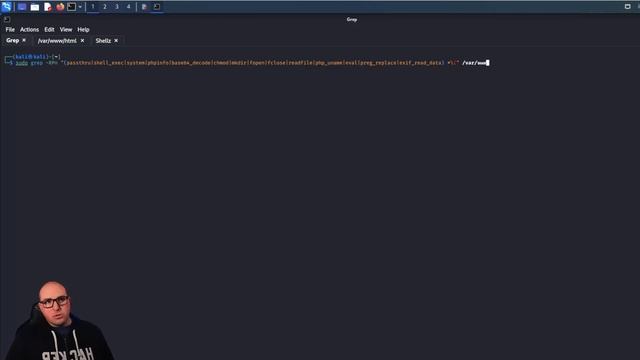
Task: Switch to workspace 2
Action: (105, 7)
